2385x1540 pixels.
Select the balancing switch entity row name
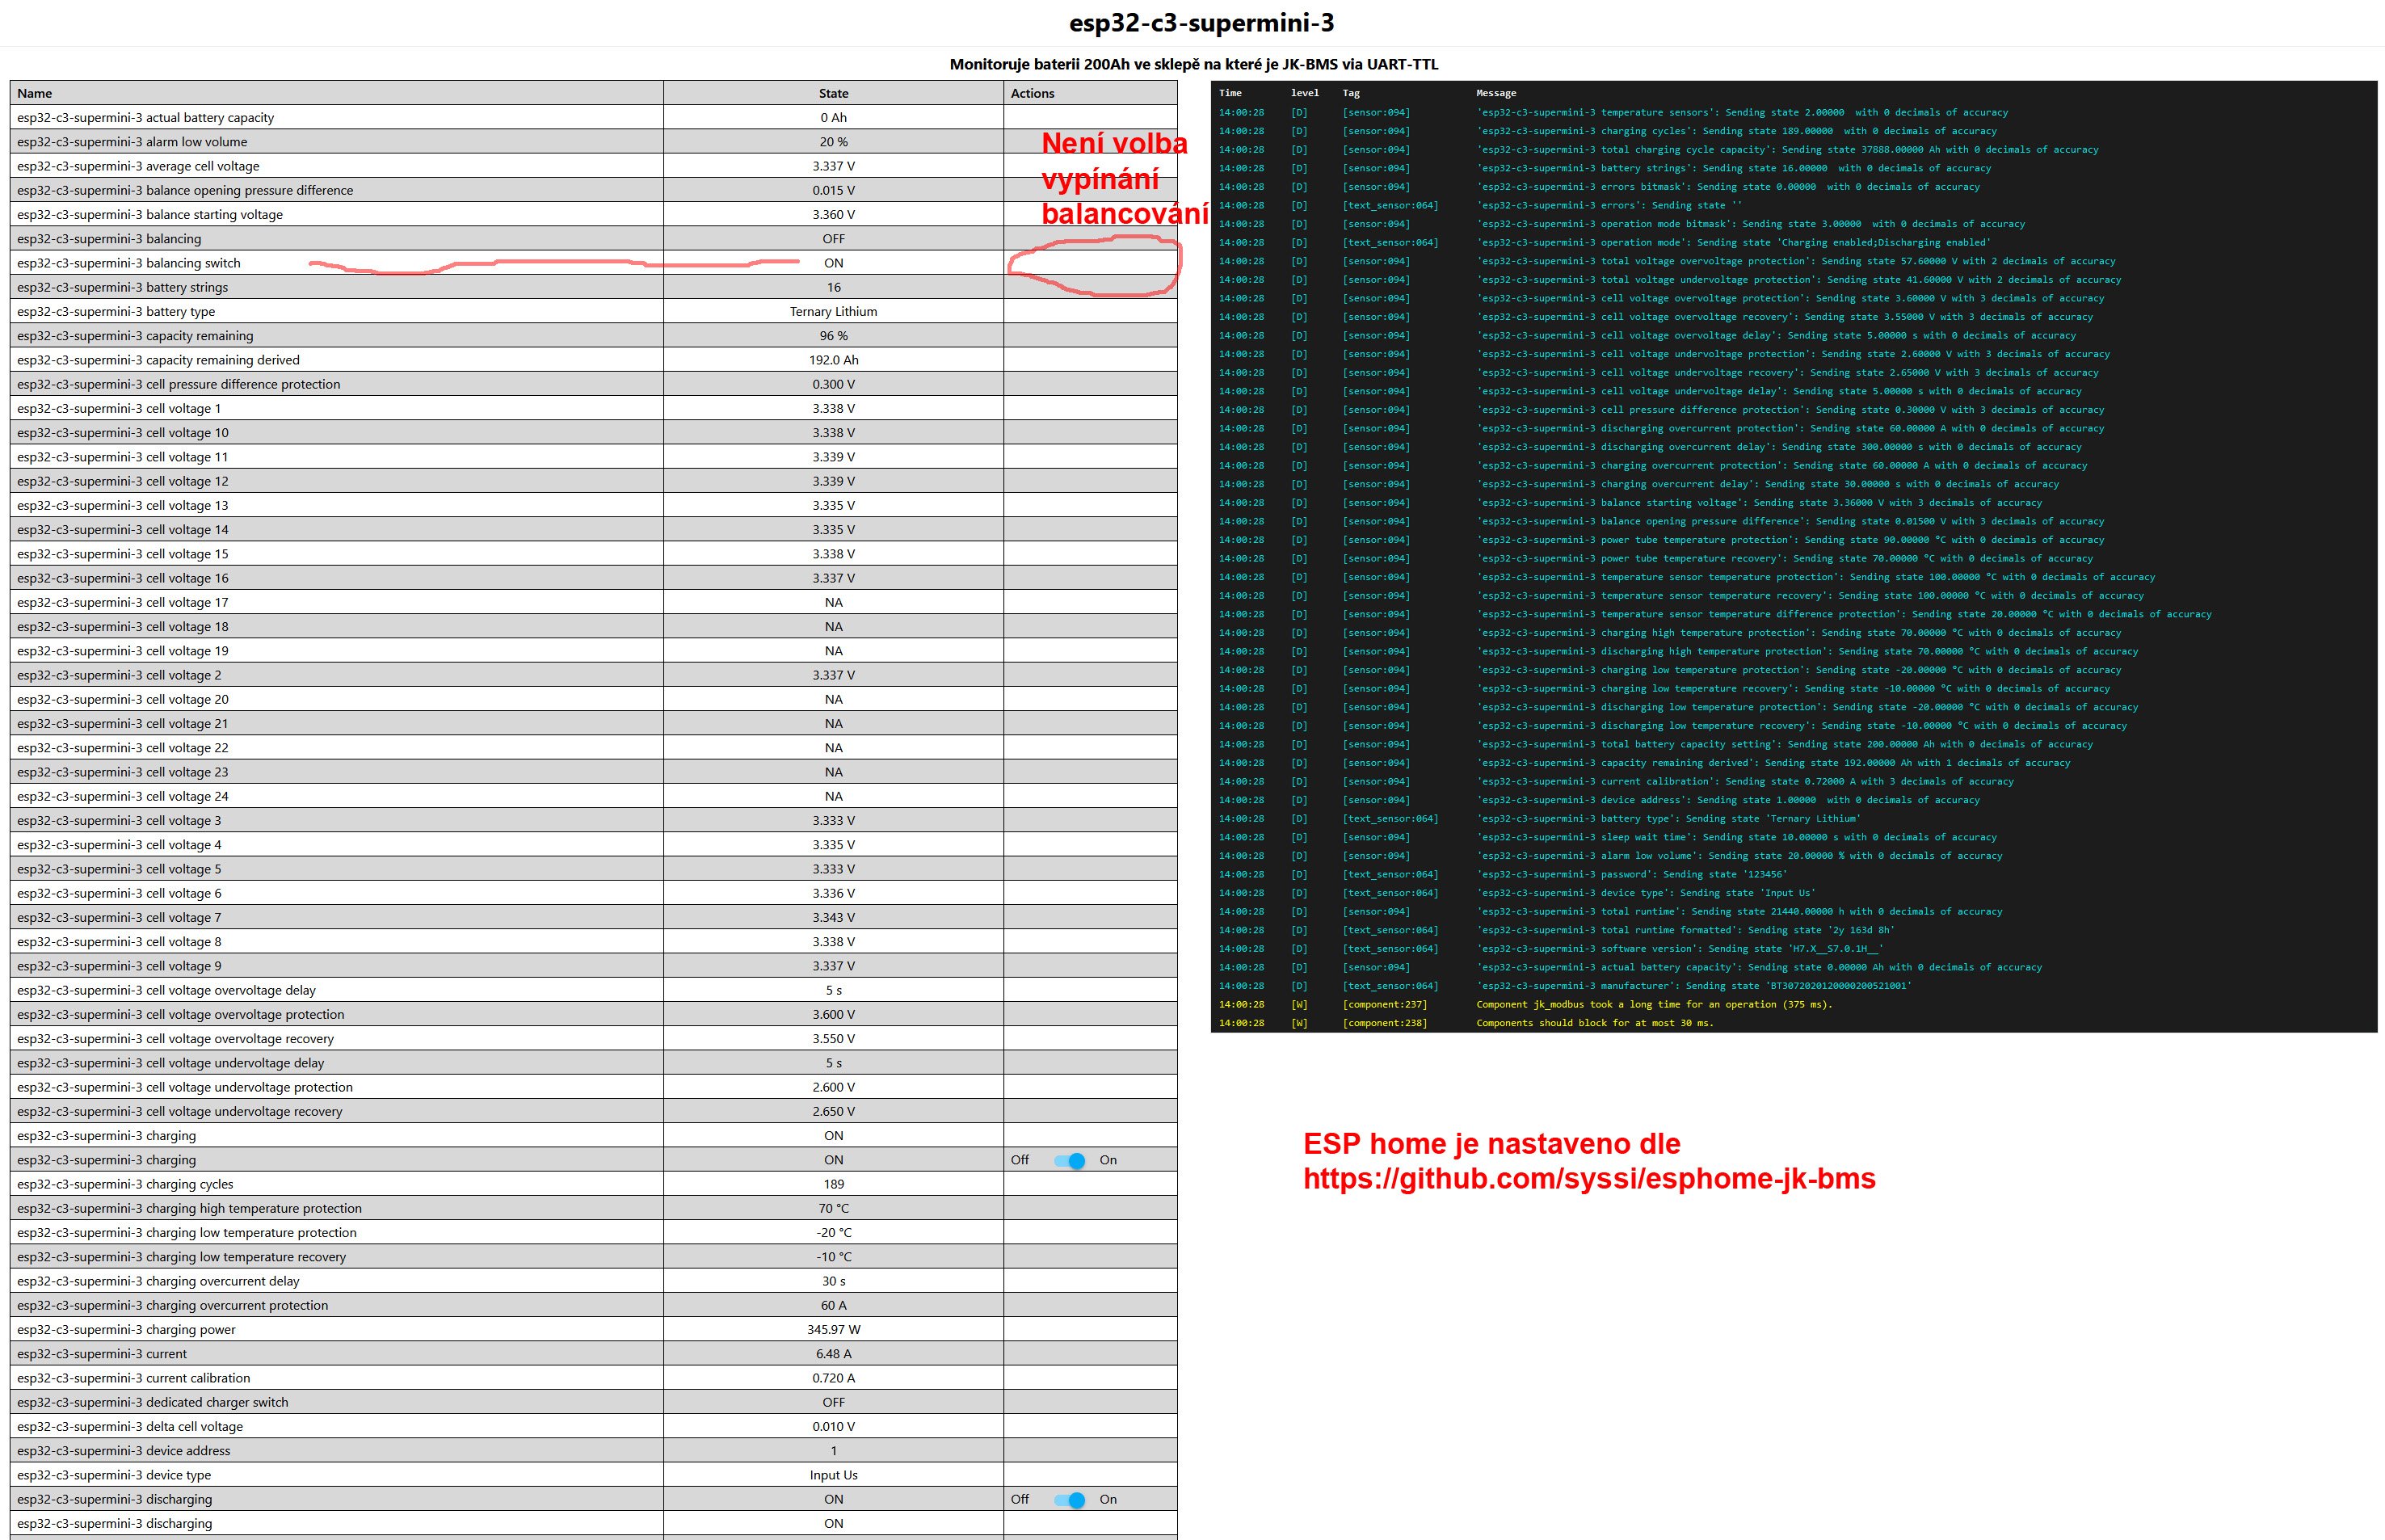click(x=128, y=263)
